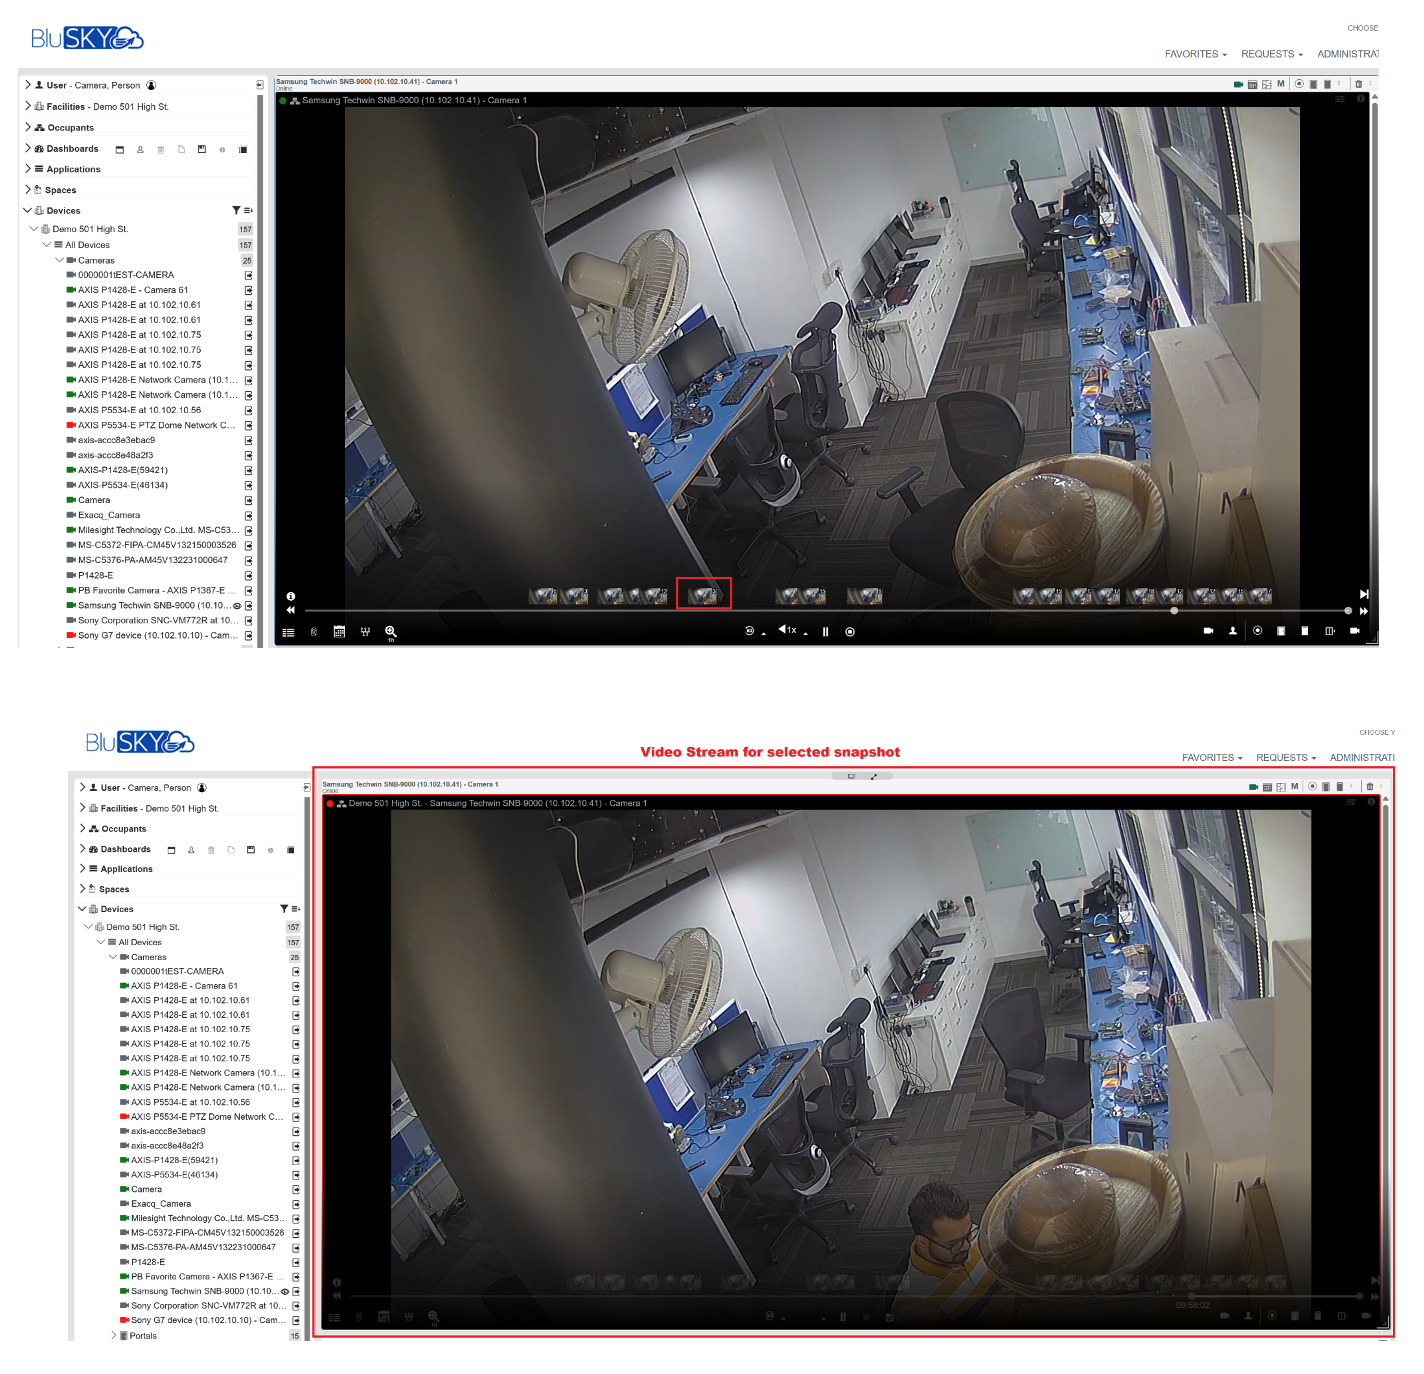1424x1374 pixels.
Task: Click the info icon in the video player corner
Action: [290, 594]
